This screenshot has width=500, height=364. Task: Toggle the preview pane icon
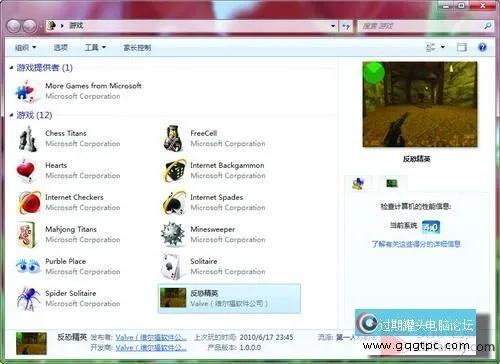click(x=461, y=47)
